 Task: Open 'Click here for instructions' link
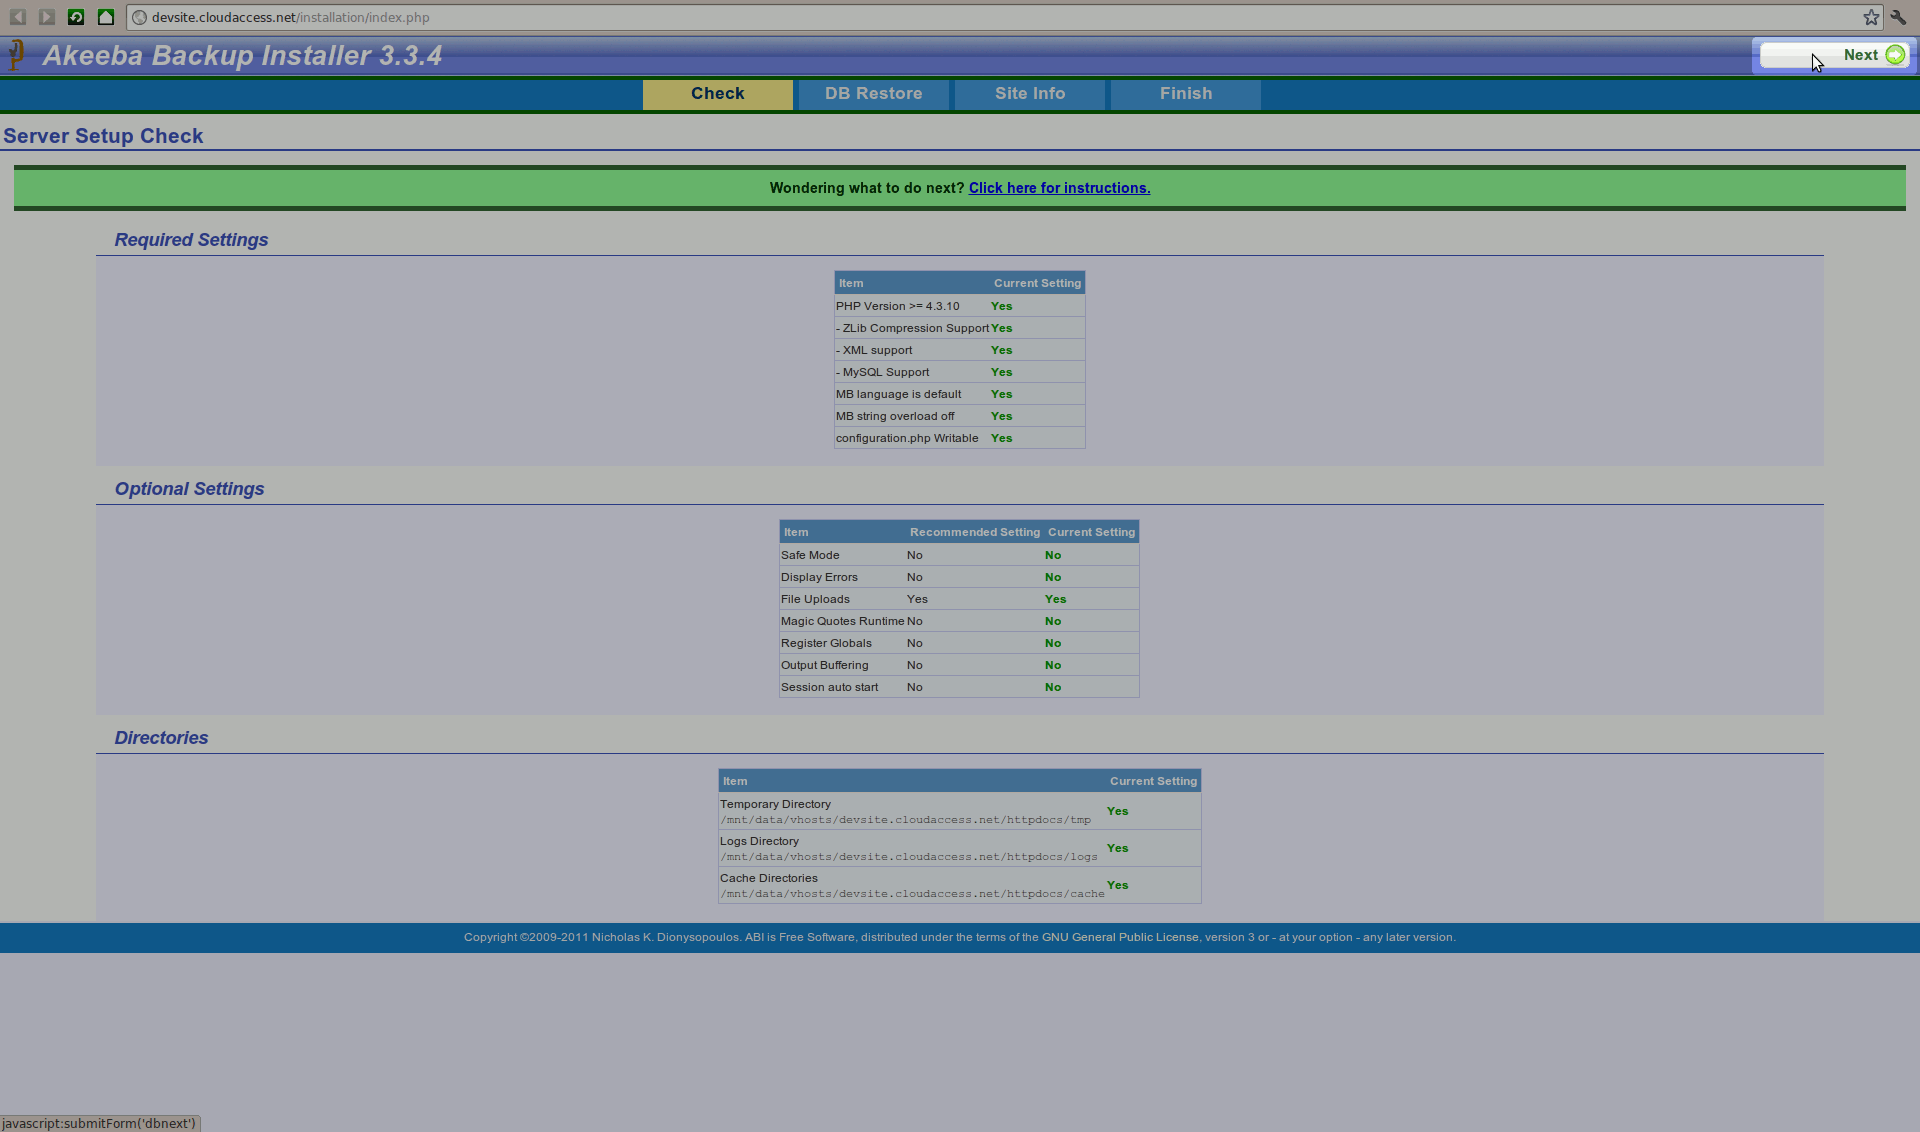pyautogui.click(x=1059, y=188)
